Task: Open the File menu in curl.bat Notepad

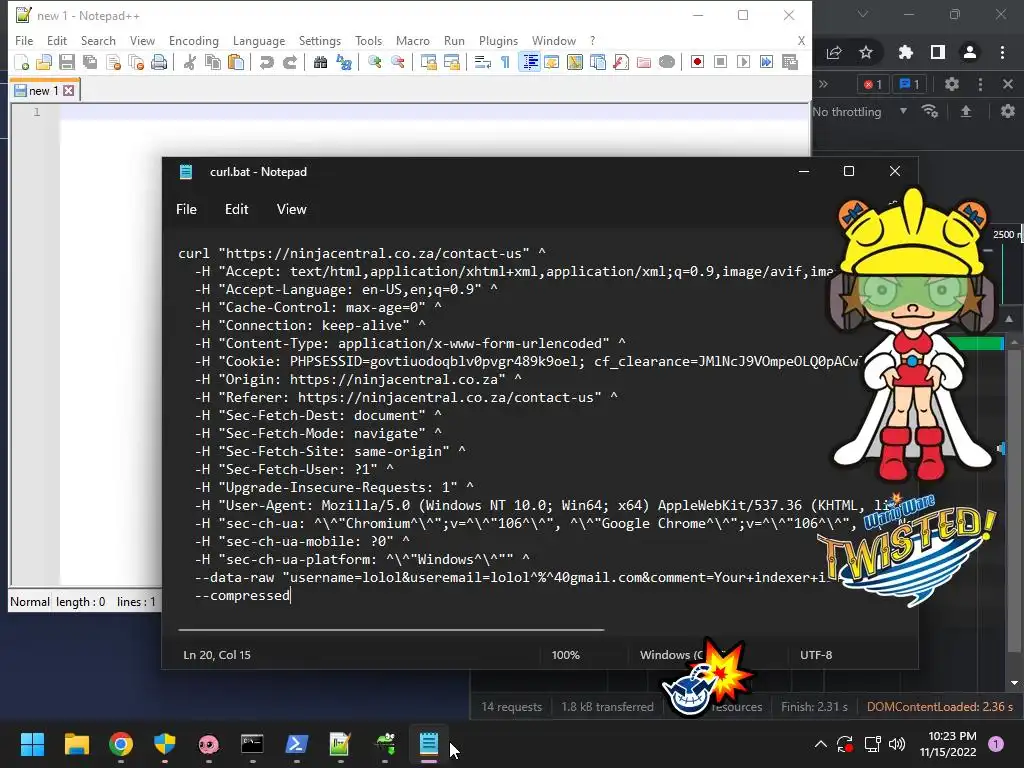Action: click(186, 209)
